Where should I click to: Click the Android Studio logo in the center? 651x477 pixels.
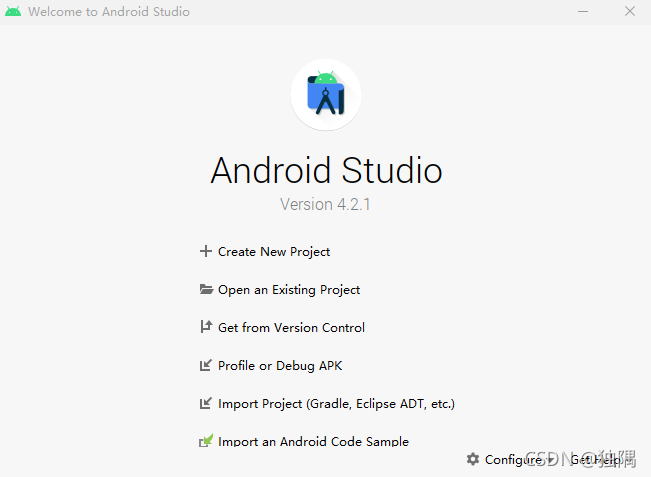(x=326, y=95)
